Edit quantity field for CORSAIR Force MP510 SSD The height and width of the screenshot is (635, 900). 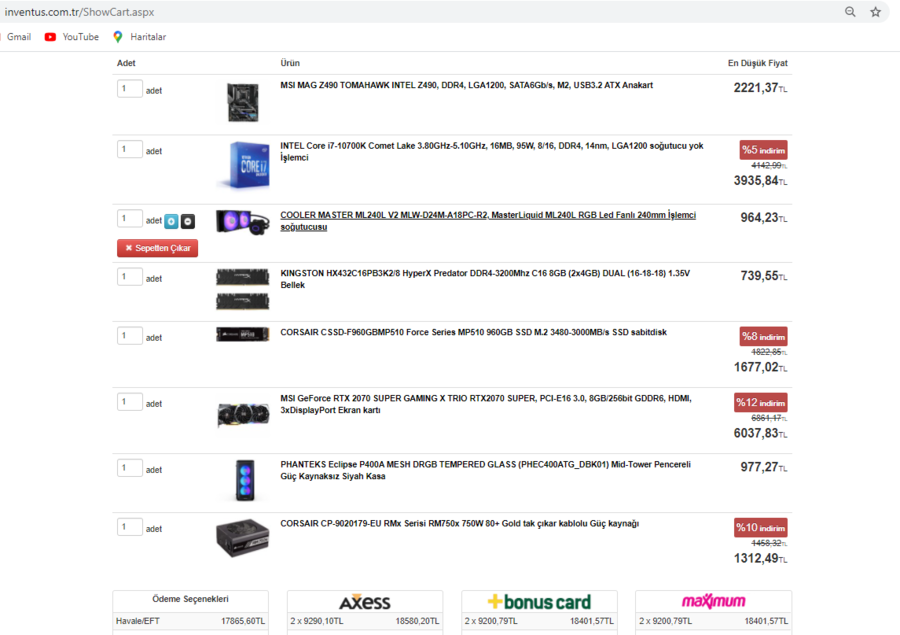130,336
